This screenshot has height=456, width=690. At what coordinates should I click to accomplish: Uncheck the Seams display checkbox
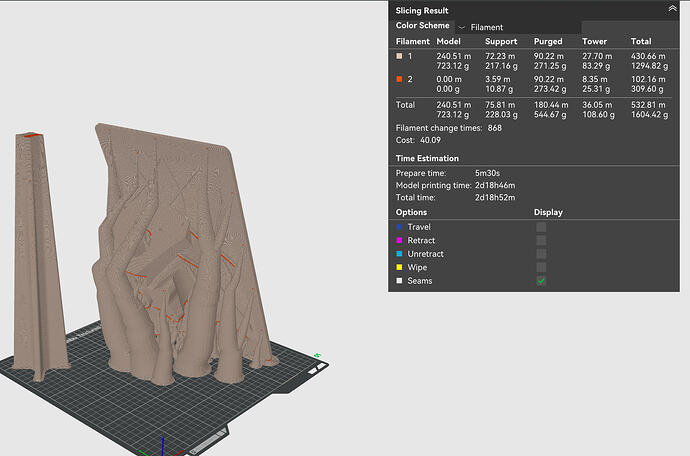541,281
